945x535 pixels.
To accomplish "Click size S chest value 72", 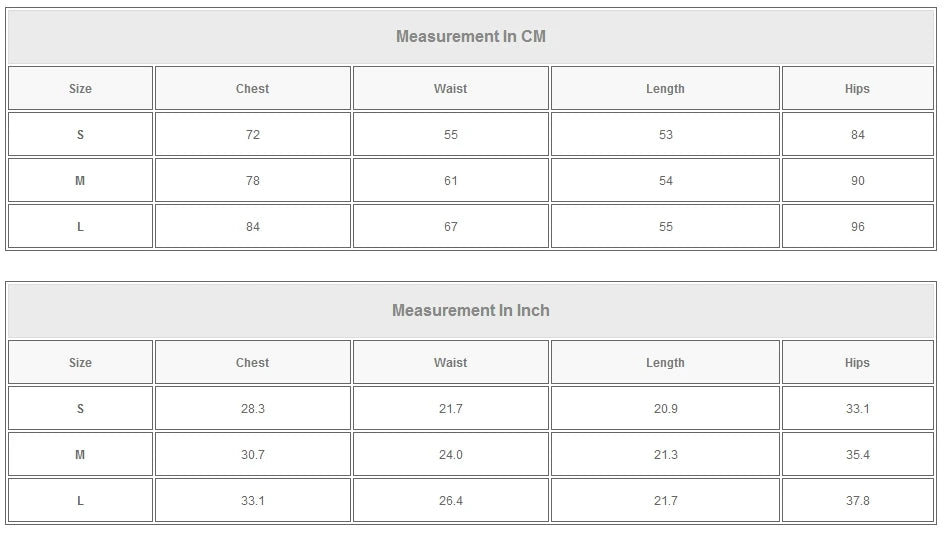I will click(x=253, y=135).
